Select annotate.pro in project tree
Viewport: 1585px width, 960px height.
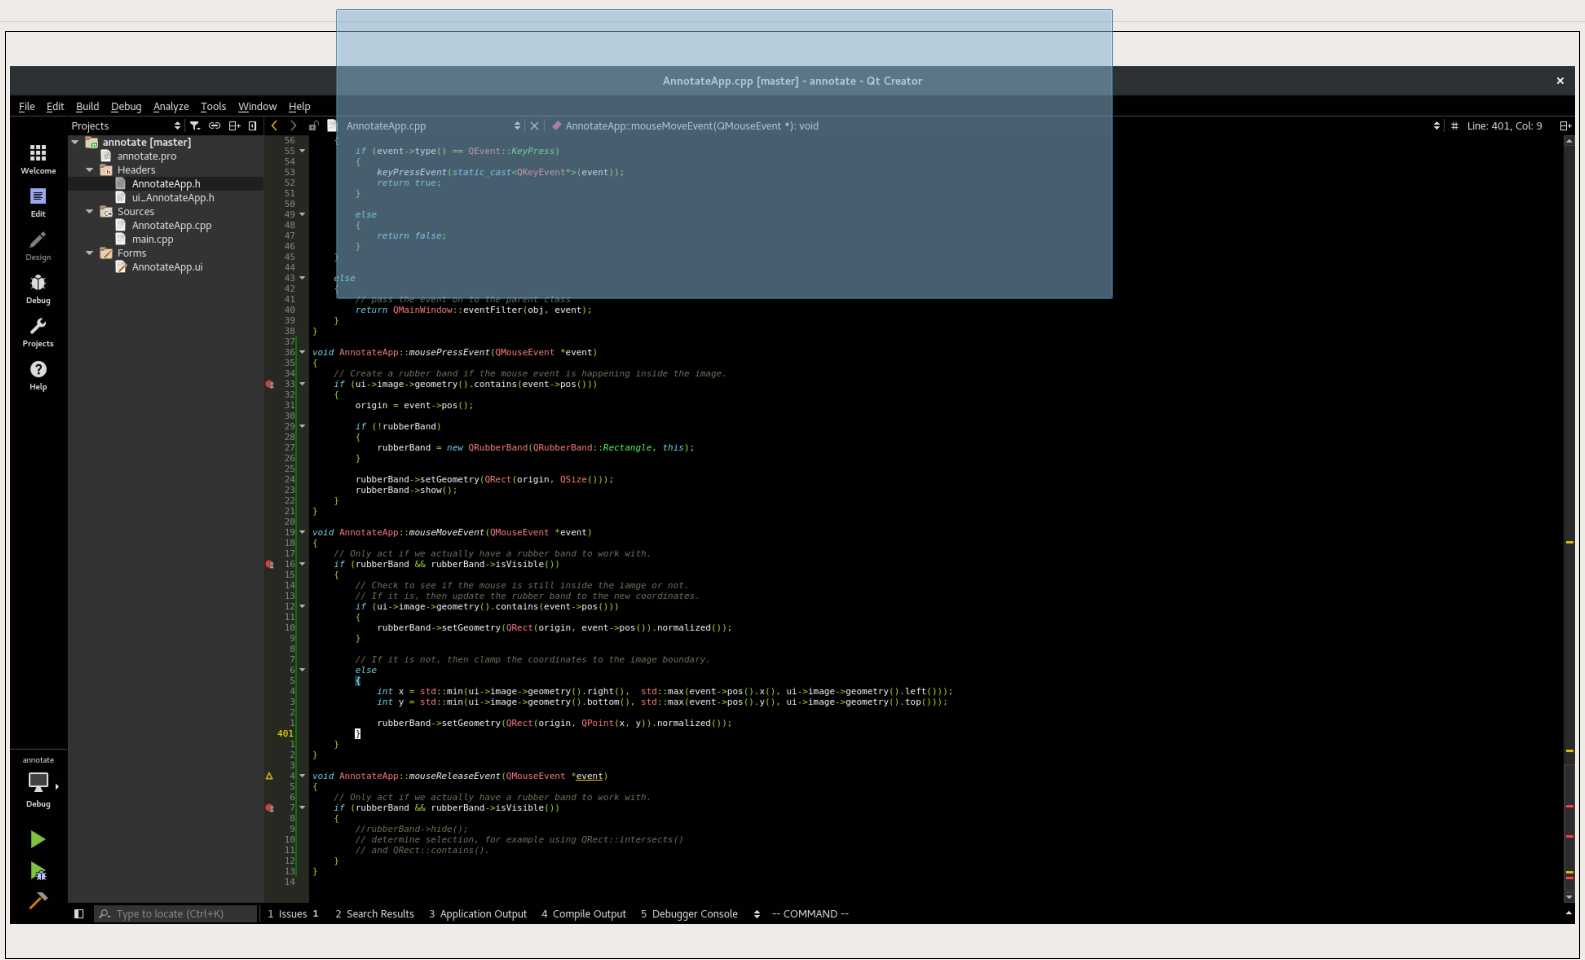coord(147,156)
